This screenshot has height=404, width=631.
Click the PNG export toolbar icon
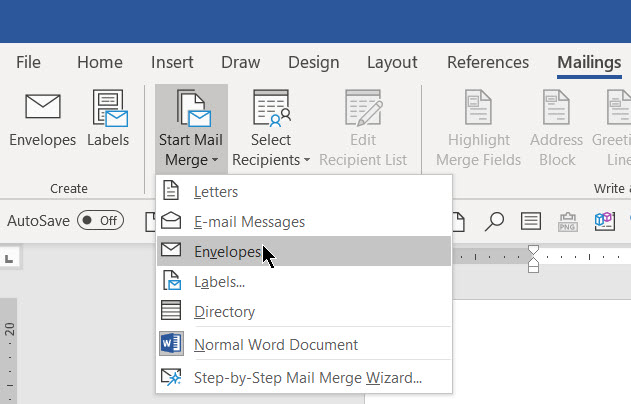point(567,221)
